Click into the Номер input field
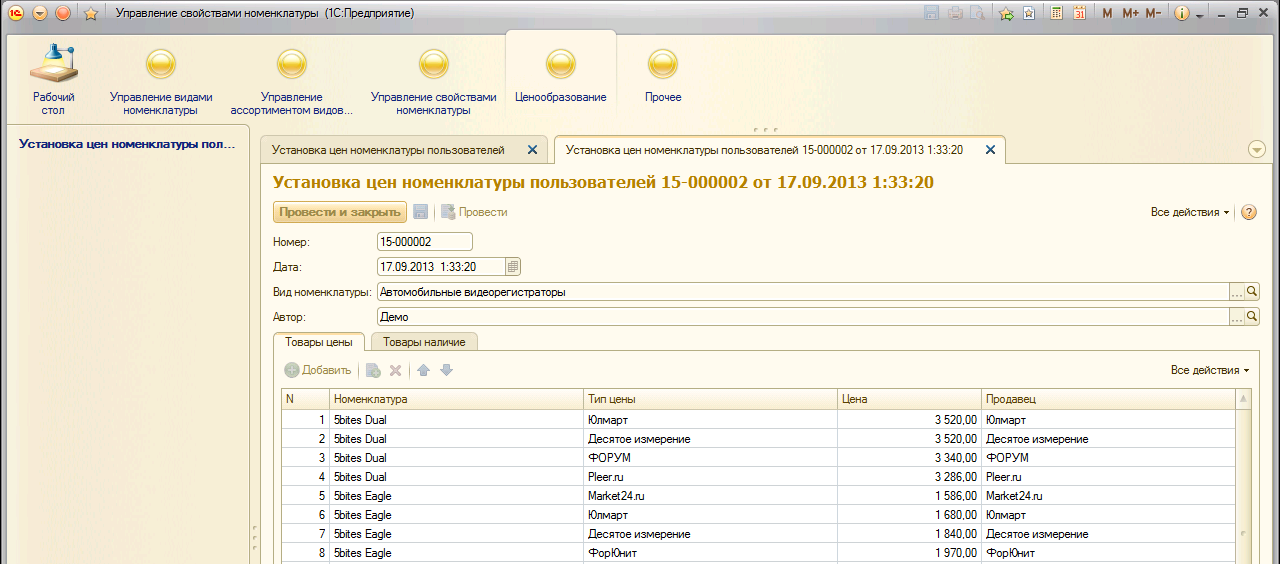This screenshot has width=1280, height=564. pos(424,242)
